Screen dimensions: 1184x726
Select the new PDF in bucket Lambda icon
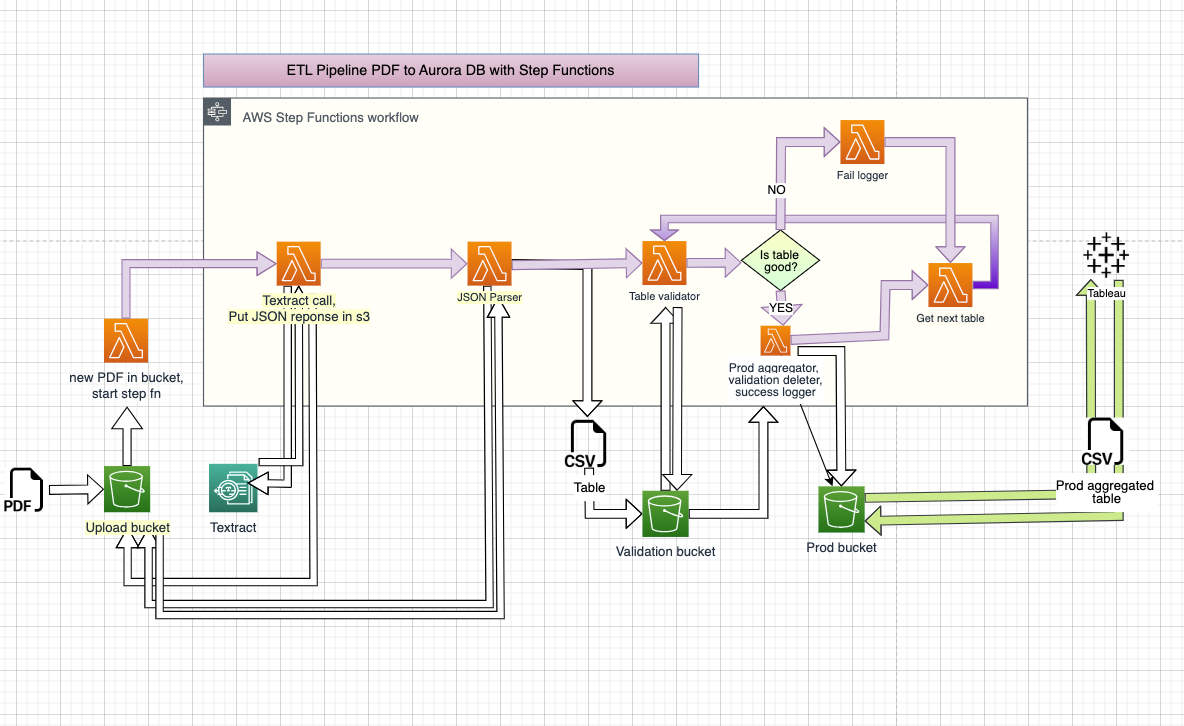tap(124, 339)
